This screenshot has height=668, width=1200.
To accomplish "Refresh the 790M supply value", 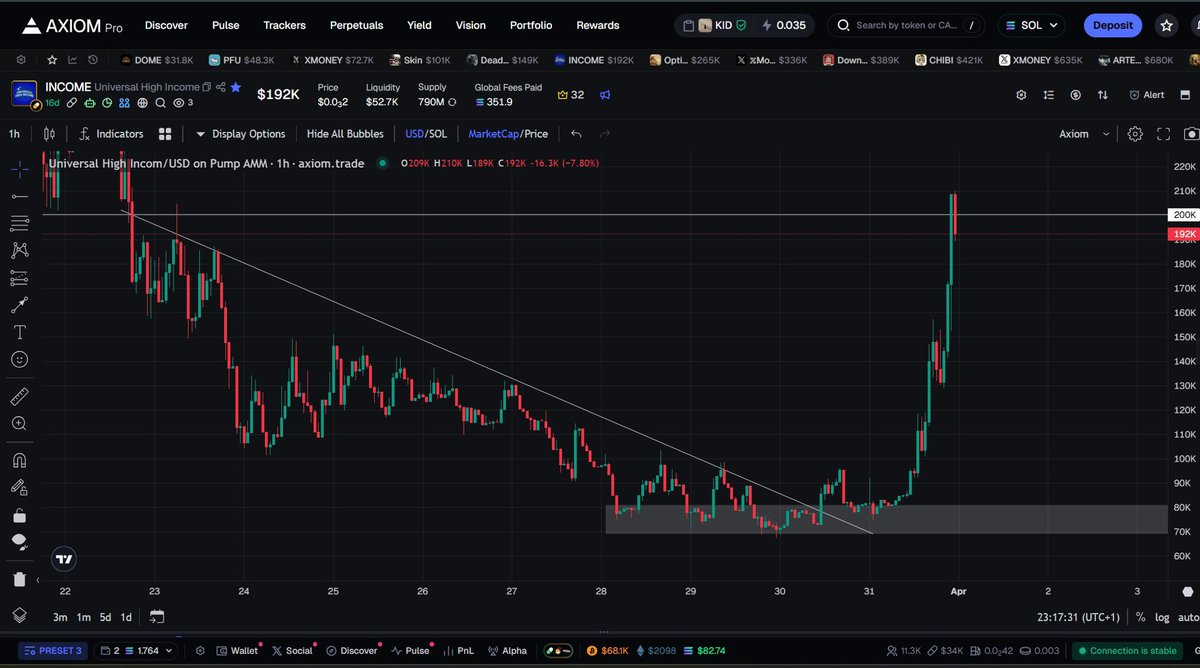I will [453, 102].
